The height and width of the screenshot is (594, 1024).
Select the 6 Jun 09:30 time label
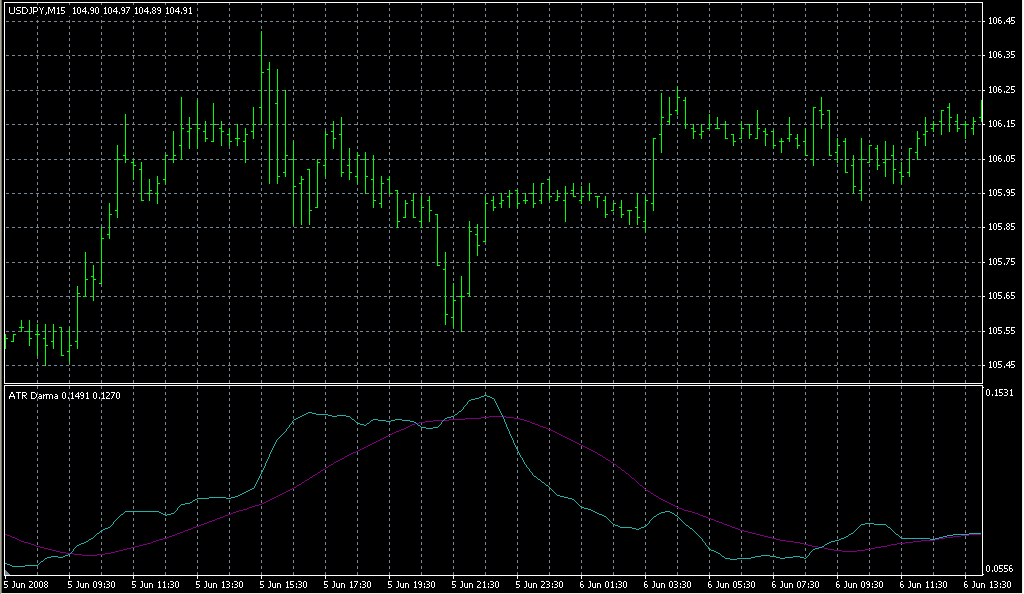click(x=860, y=584)
